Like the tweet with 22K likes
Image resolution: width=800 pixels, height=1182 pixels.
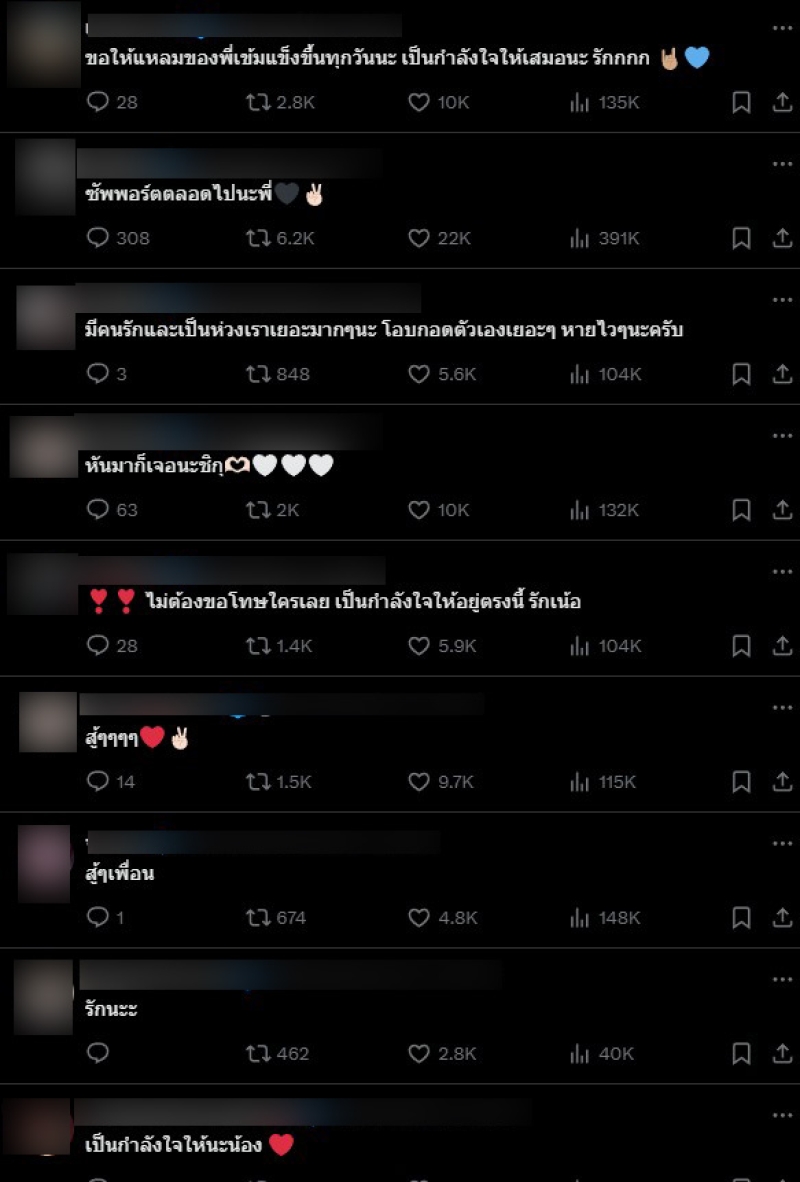440,238
